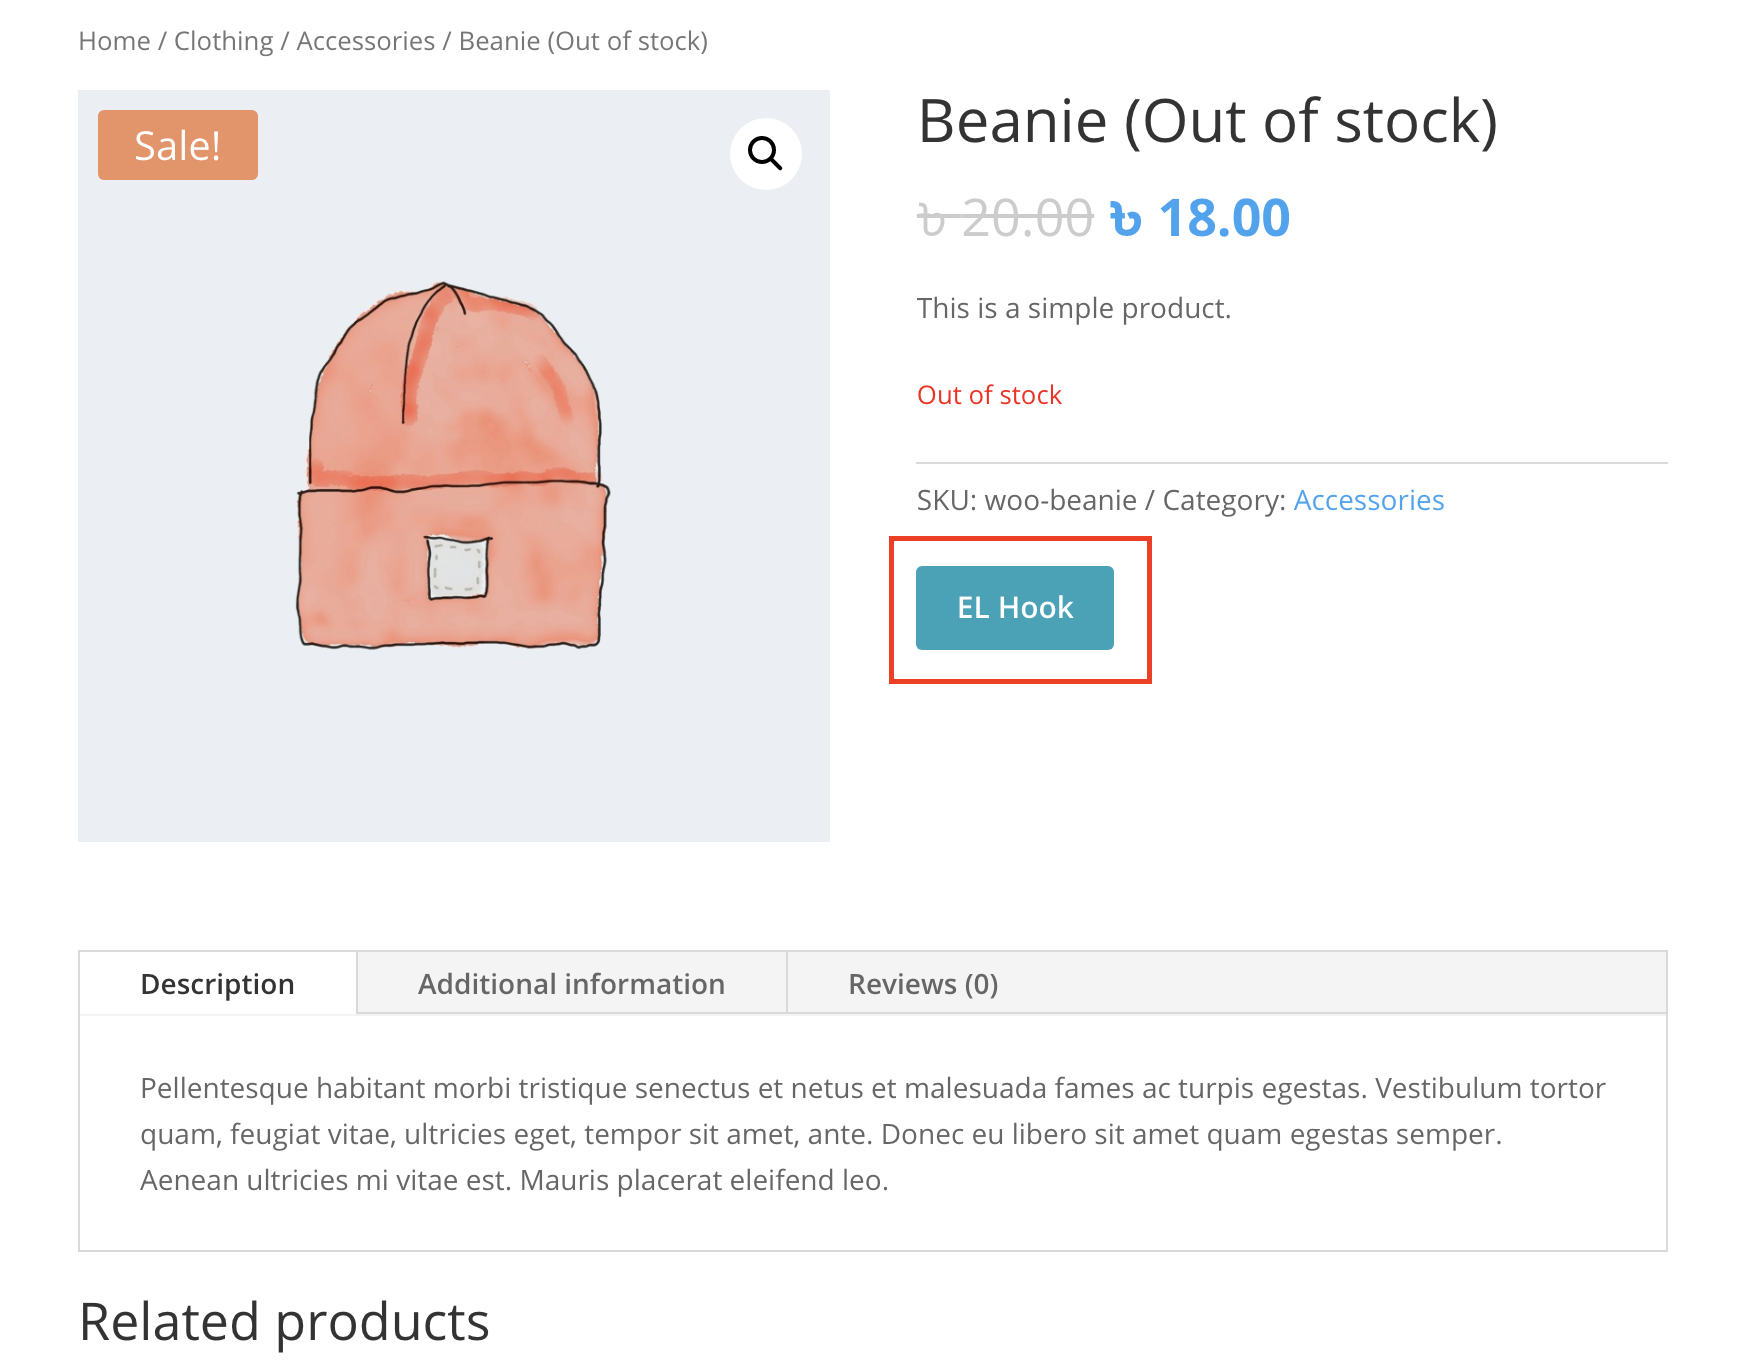Click Accessories in the breadcrumb
Image resolution: width=1746 pixels, height=1372 pixels.
point(365,40)
